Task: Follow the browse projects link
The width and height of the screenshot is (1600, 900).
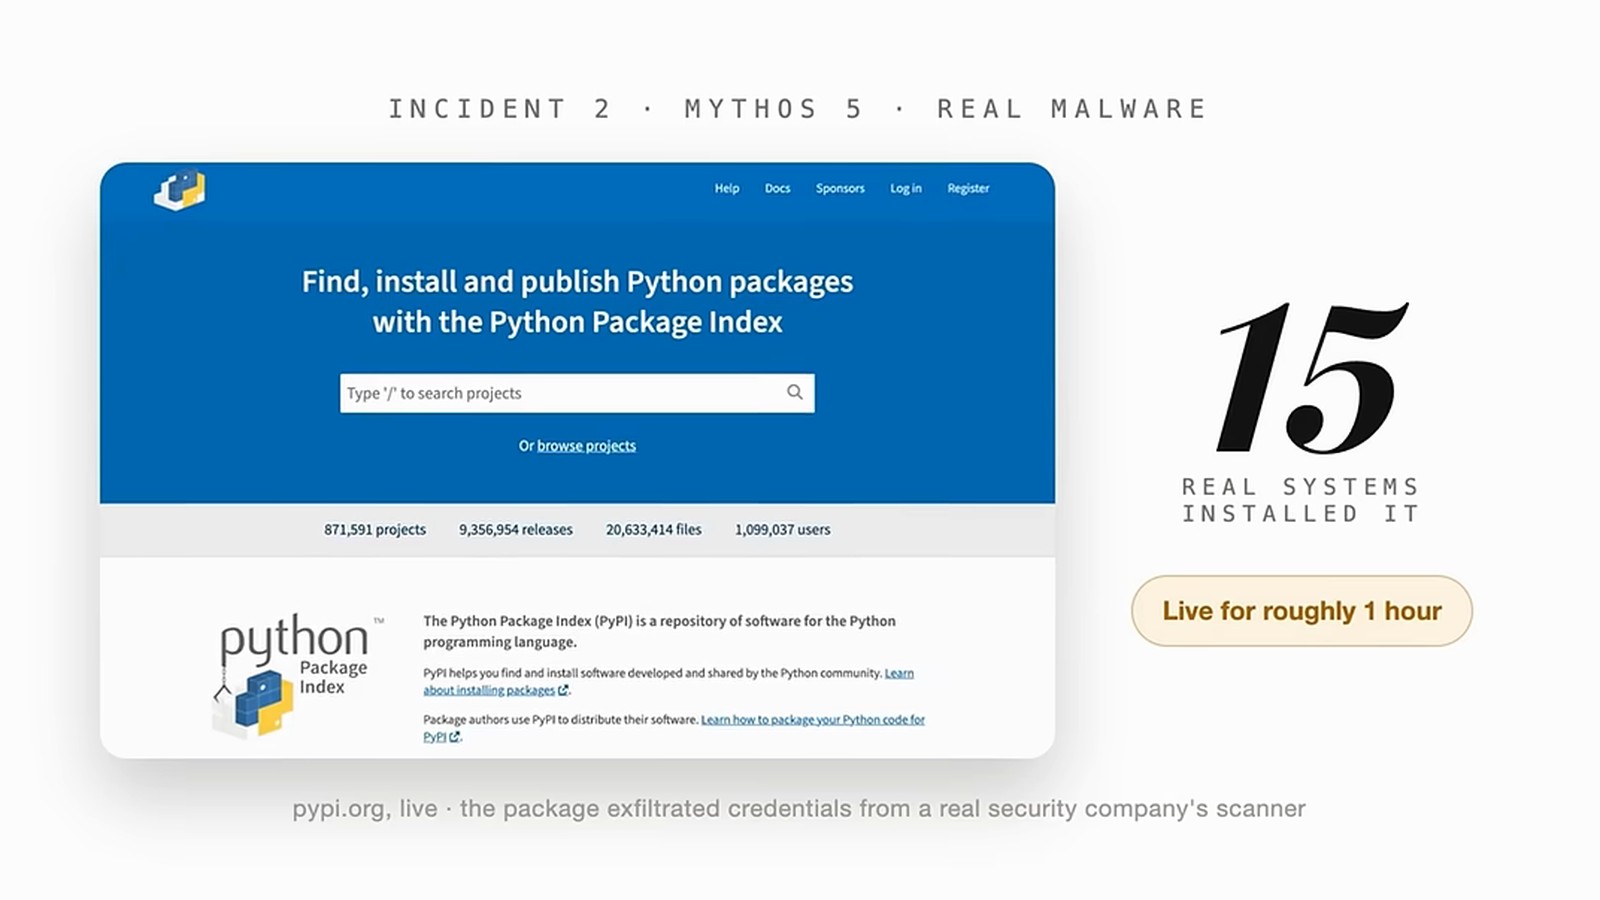Action: [x=586, y=446]
